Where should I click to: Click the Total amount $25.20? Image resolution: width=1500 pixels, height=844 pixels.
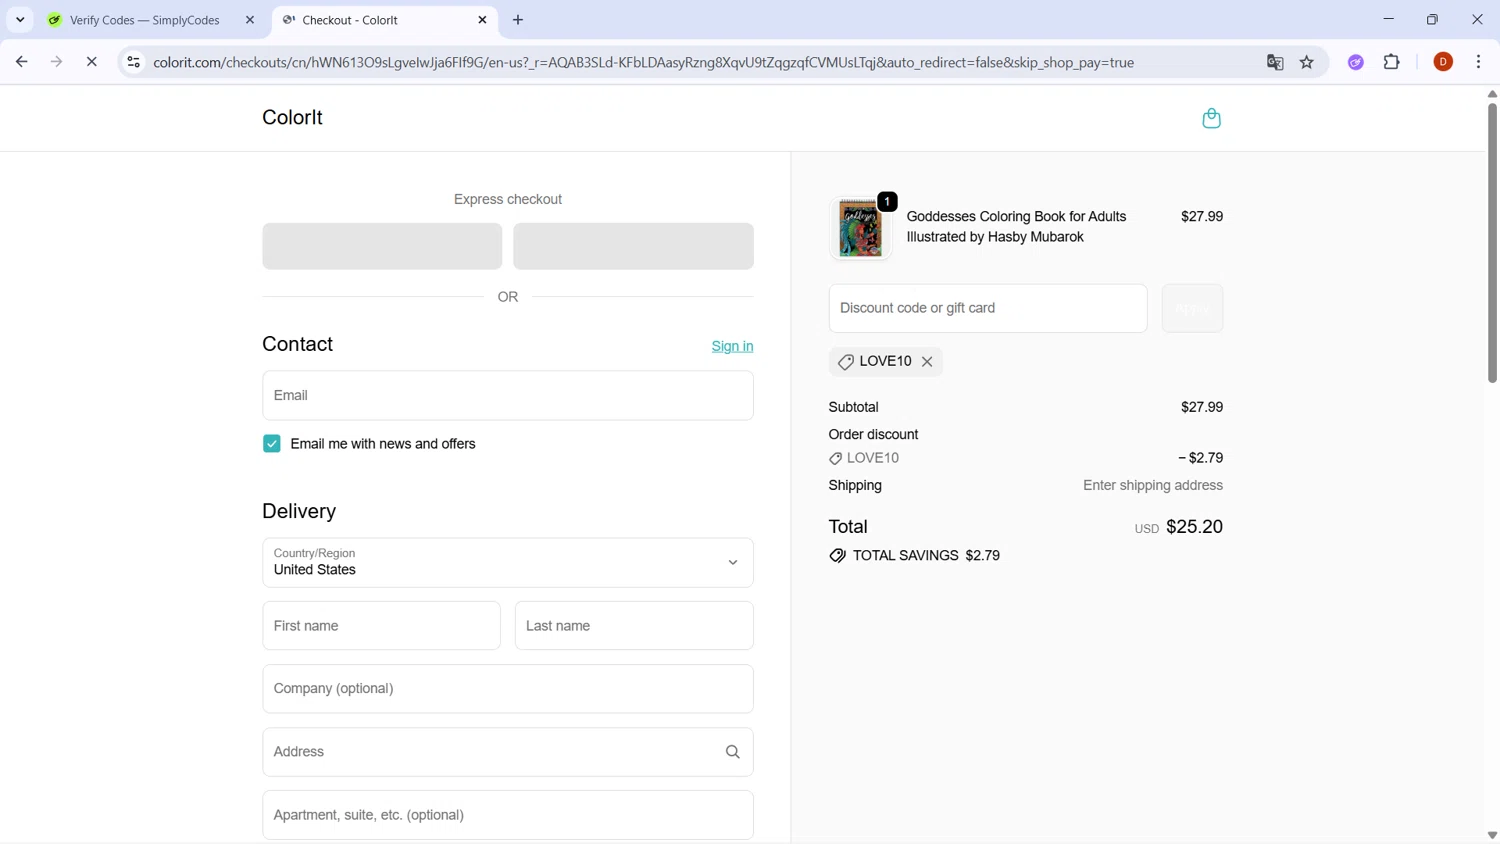pyautogui.click(x=1194, y=527)
